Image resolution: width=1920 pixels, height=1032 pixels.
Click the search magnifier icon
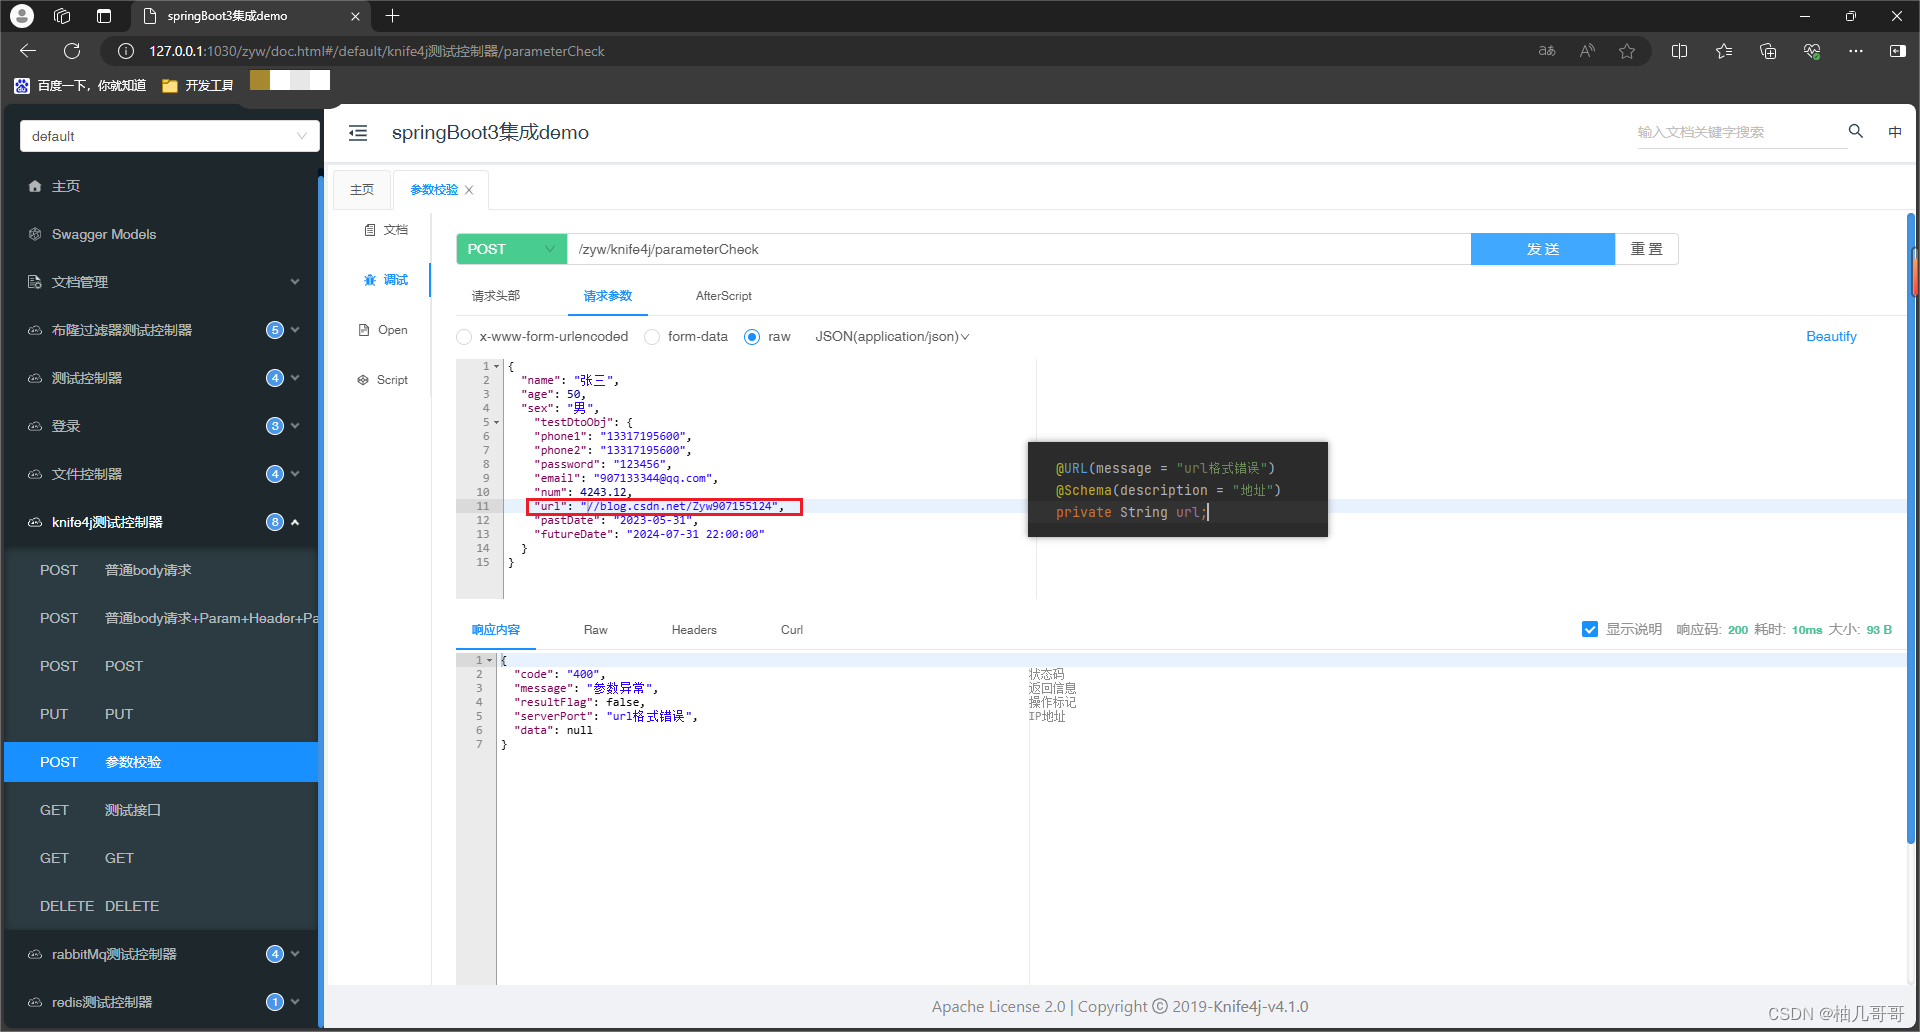[1855, 131]
